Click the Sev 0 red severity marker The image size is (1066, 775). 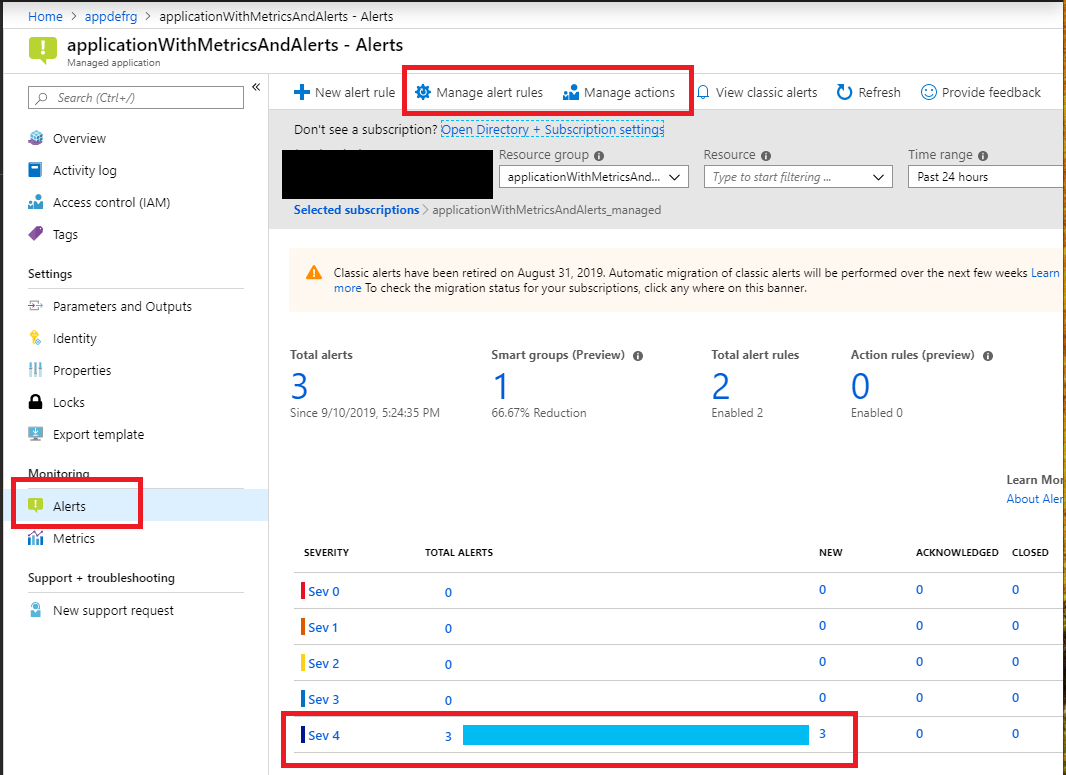(303, 591)
